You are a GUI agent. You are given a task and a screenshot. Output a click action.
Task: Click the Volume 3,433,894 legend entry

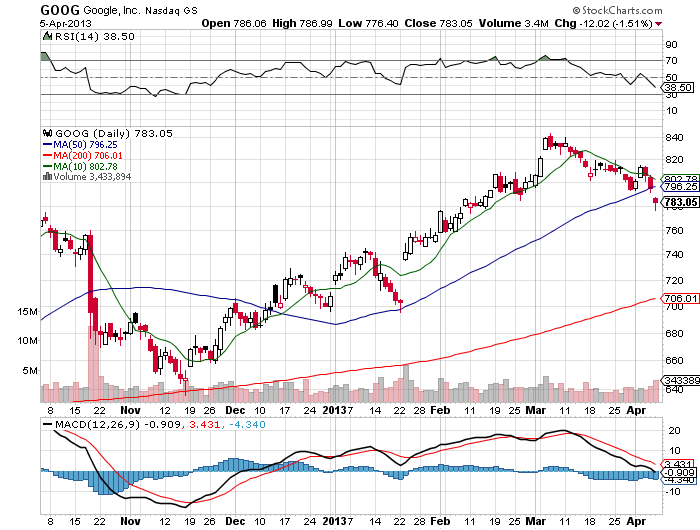(x=87, y=177)
